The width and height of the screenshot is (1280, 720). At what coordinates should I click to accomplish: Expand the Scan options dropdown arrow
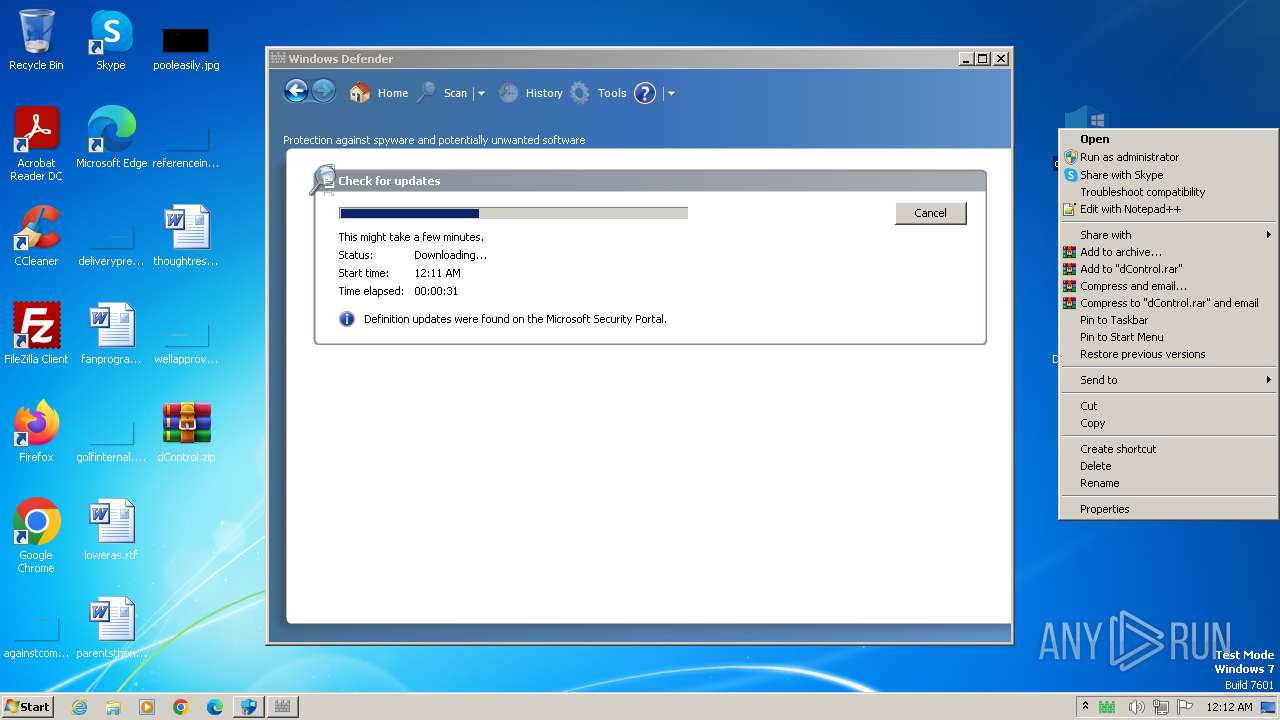click(x=481, y=93)
